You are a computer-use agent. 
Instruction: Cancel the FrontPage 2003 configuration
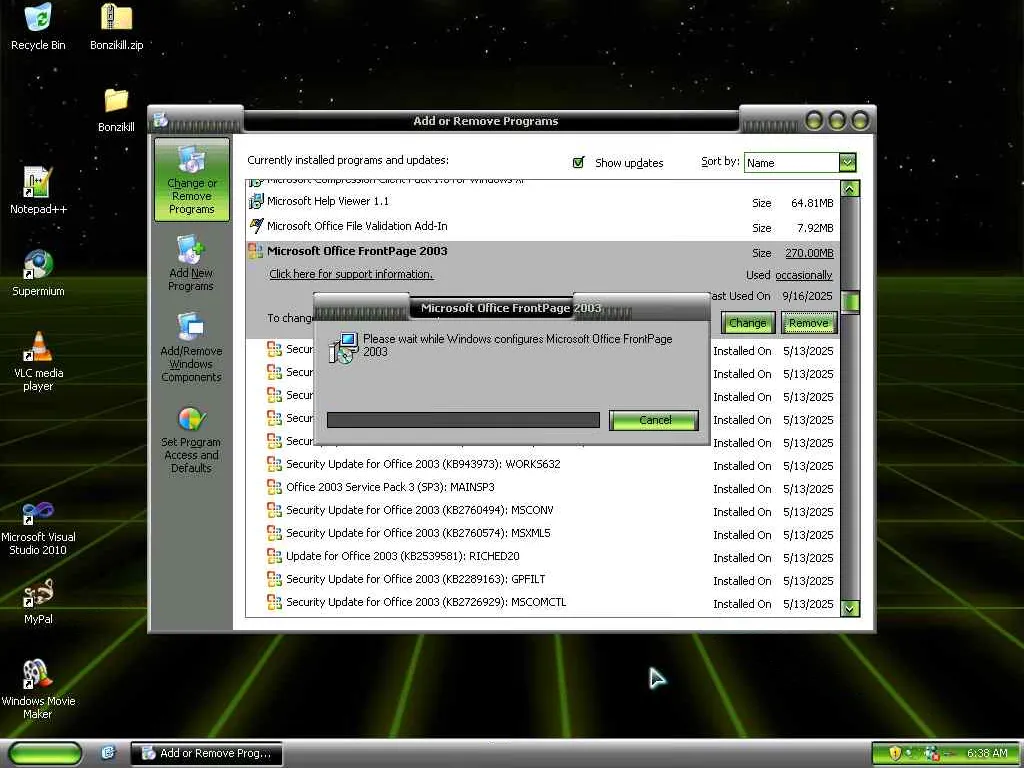click(x=654, y=420)
